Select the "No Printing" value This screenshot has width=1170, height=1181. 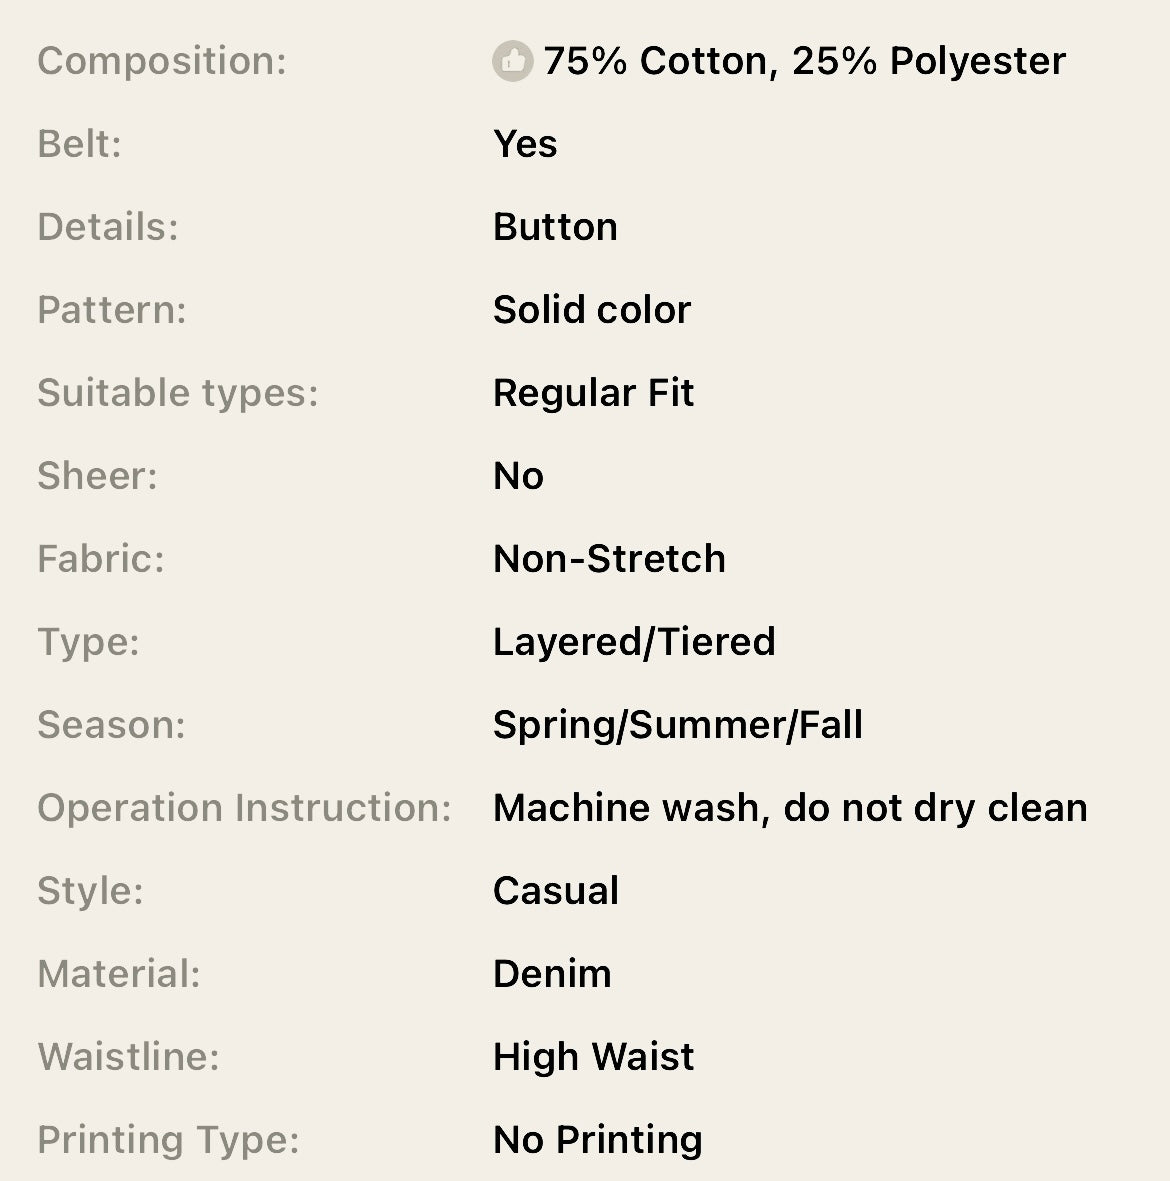pos(598,1141)
